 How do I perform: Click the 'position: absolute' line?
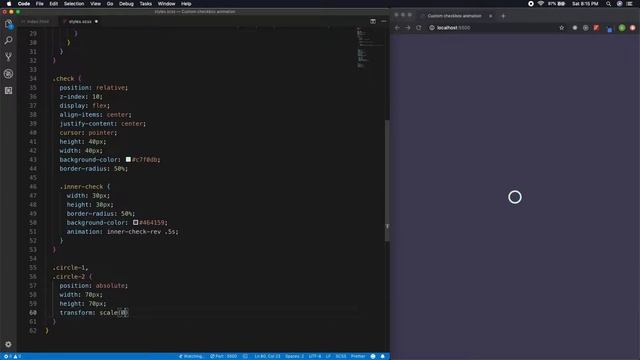coord(93,286)
